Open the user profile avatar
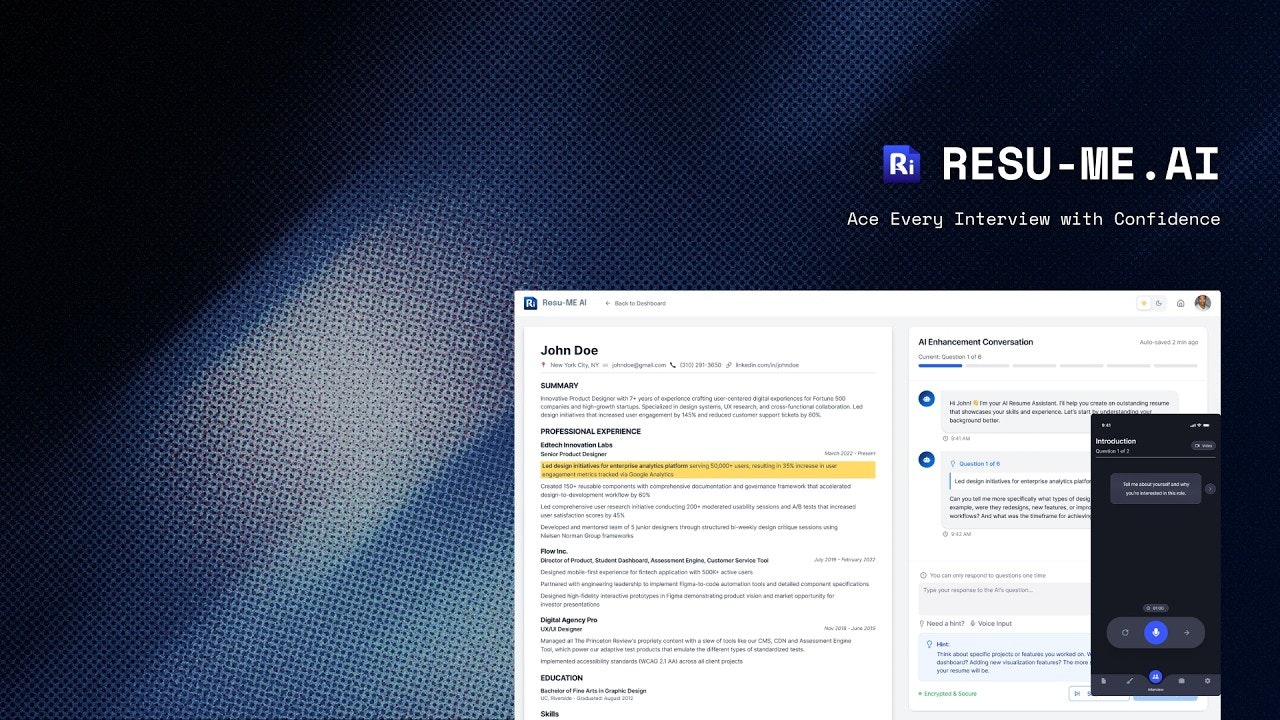Image resolution: width=1280 pixels, height=720 pixels. click(1202, 303)
